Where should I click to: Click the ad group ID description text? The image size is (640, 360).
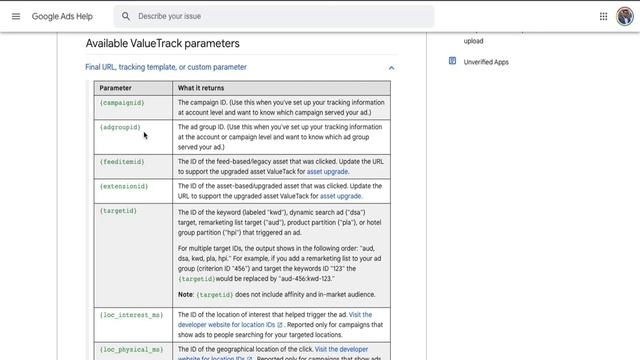280,137
